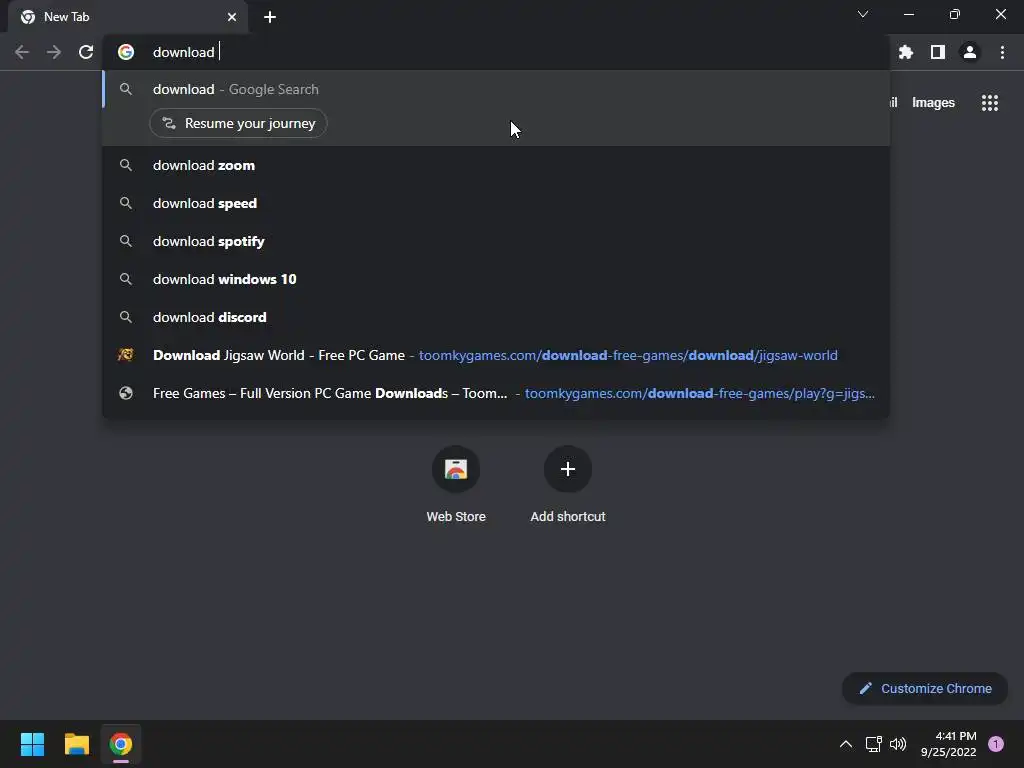Pick the 'download spotify' suggestion

pyautogui.click(x=496, y=241)
